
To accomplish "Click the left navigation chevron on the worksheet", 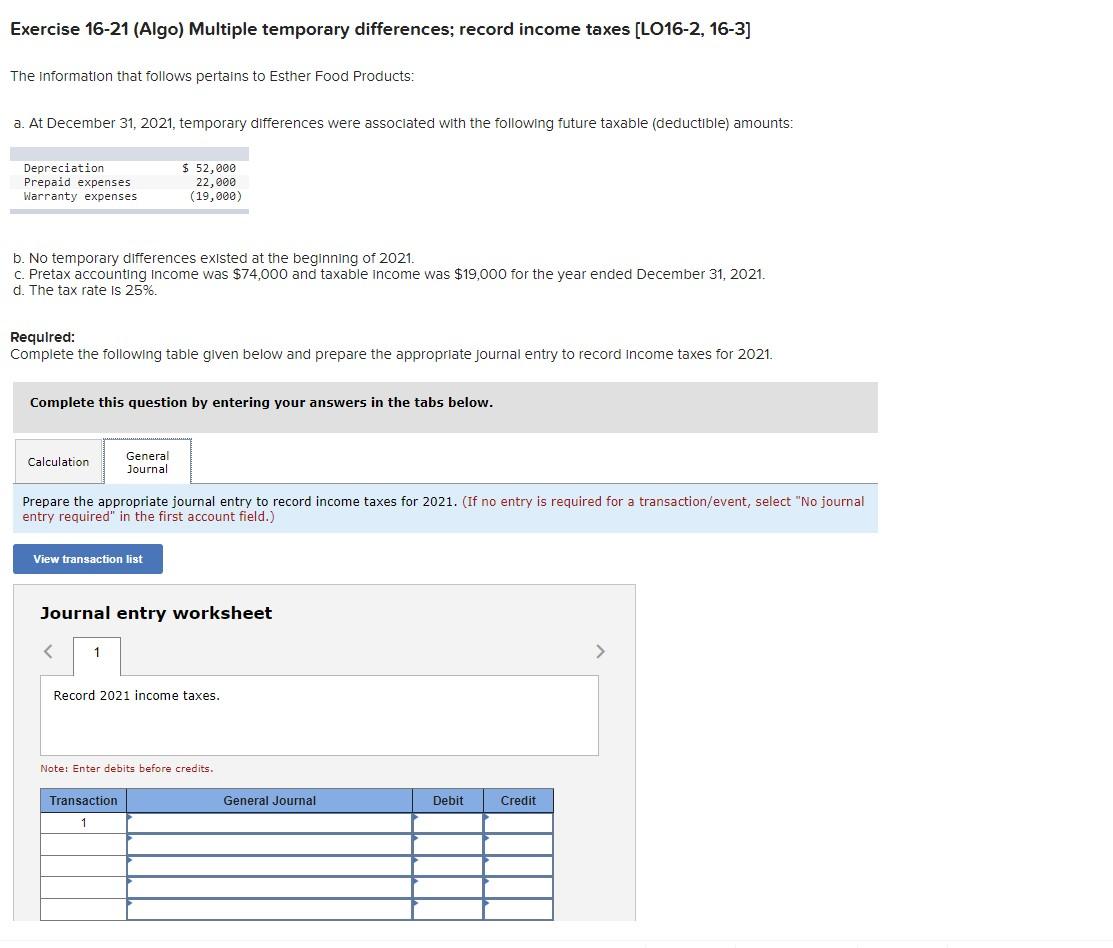I will pos(47,651).
